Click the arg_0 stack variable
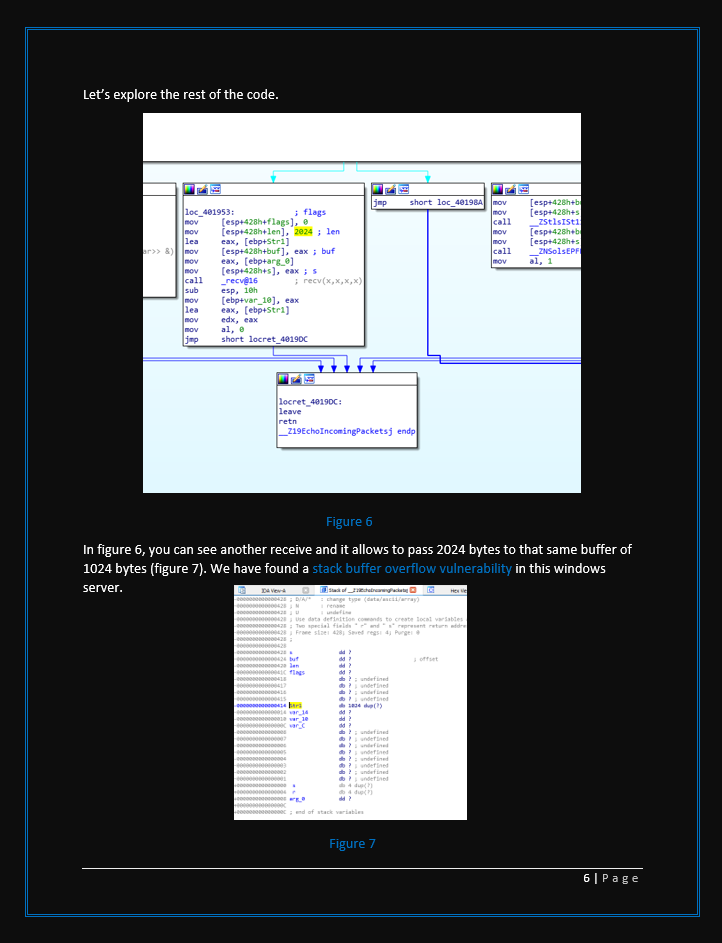 click(x=297, y=799)
